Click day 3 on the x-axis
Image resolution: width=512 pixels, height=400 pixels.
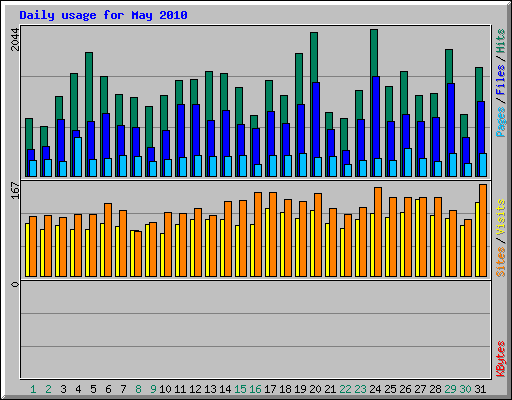coord(63,389)
